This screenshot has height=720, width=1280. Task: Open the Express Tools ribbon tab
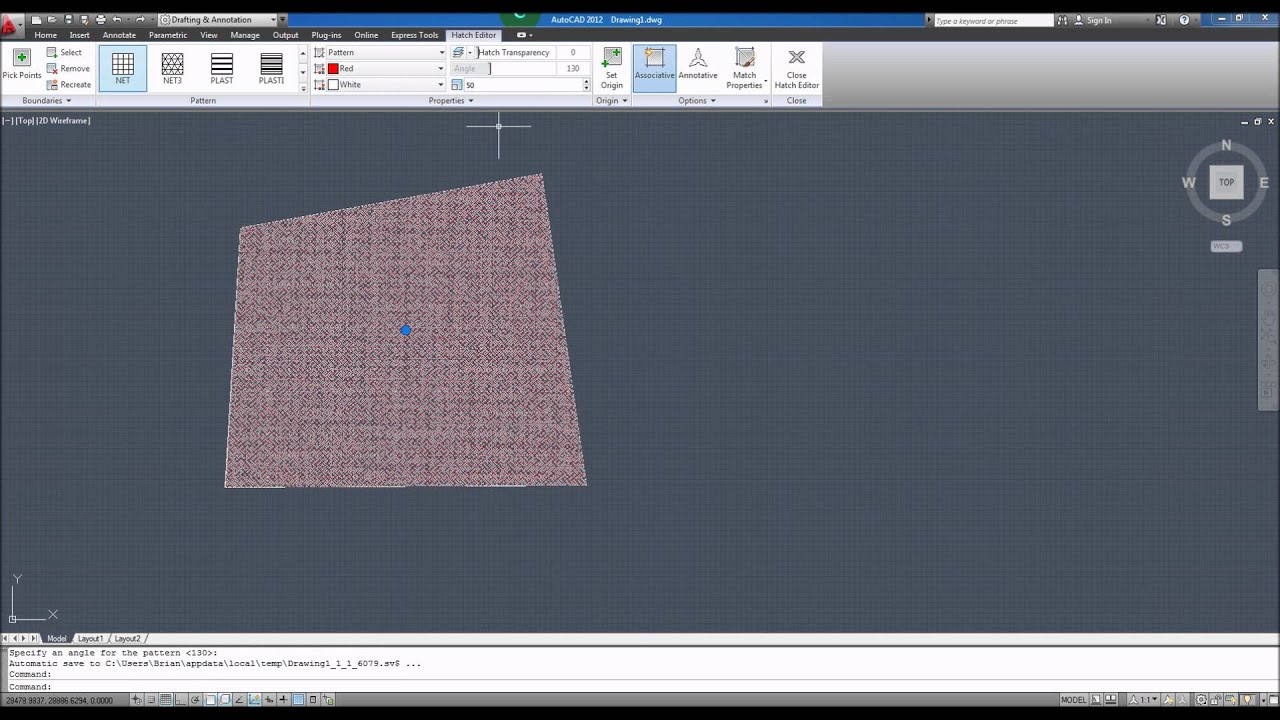tap(415, 35)
